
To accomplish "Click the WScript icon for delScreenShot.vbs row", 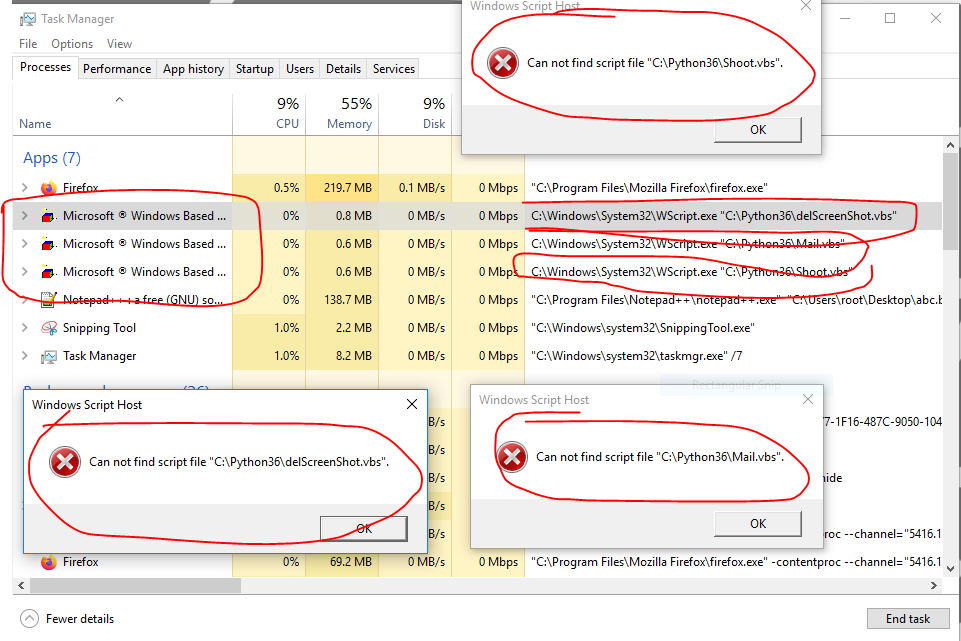I will tap(48, 216).
